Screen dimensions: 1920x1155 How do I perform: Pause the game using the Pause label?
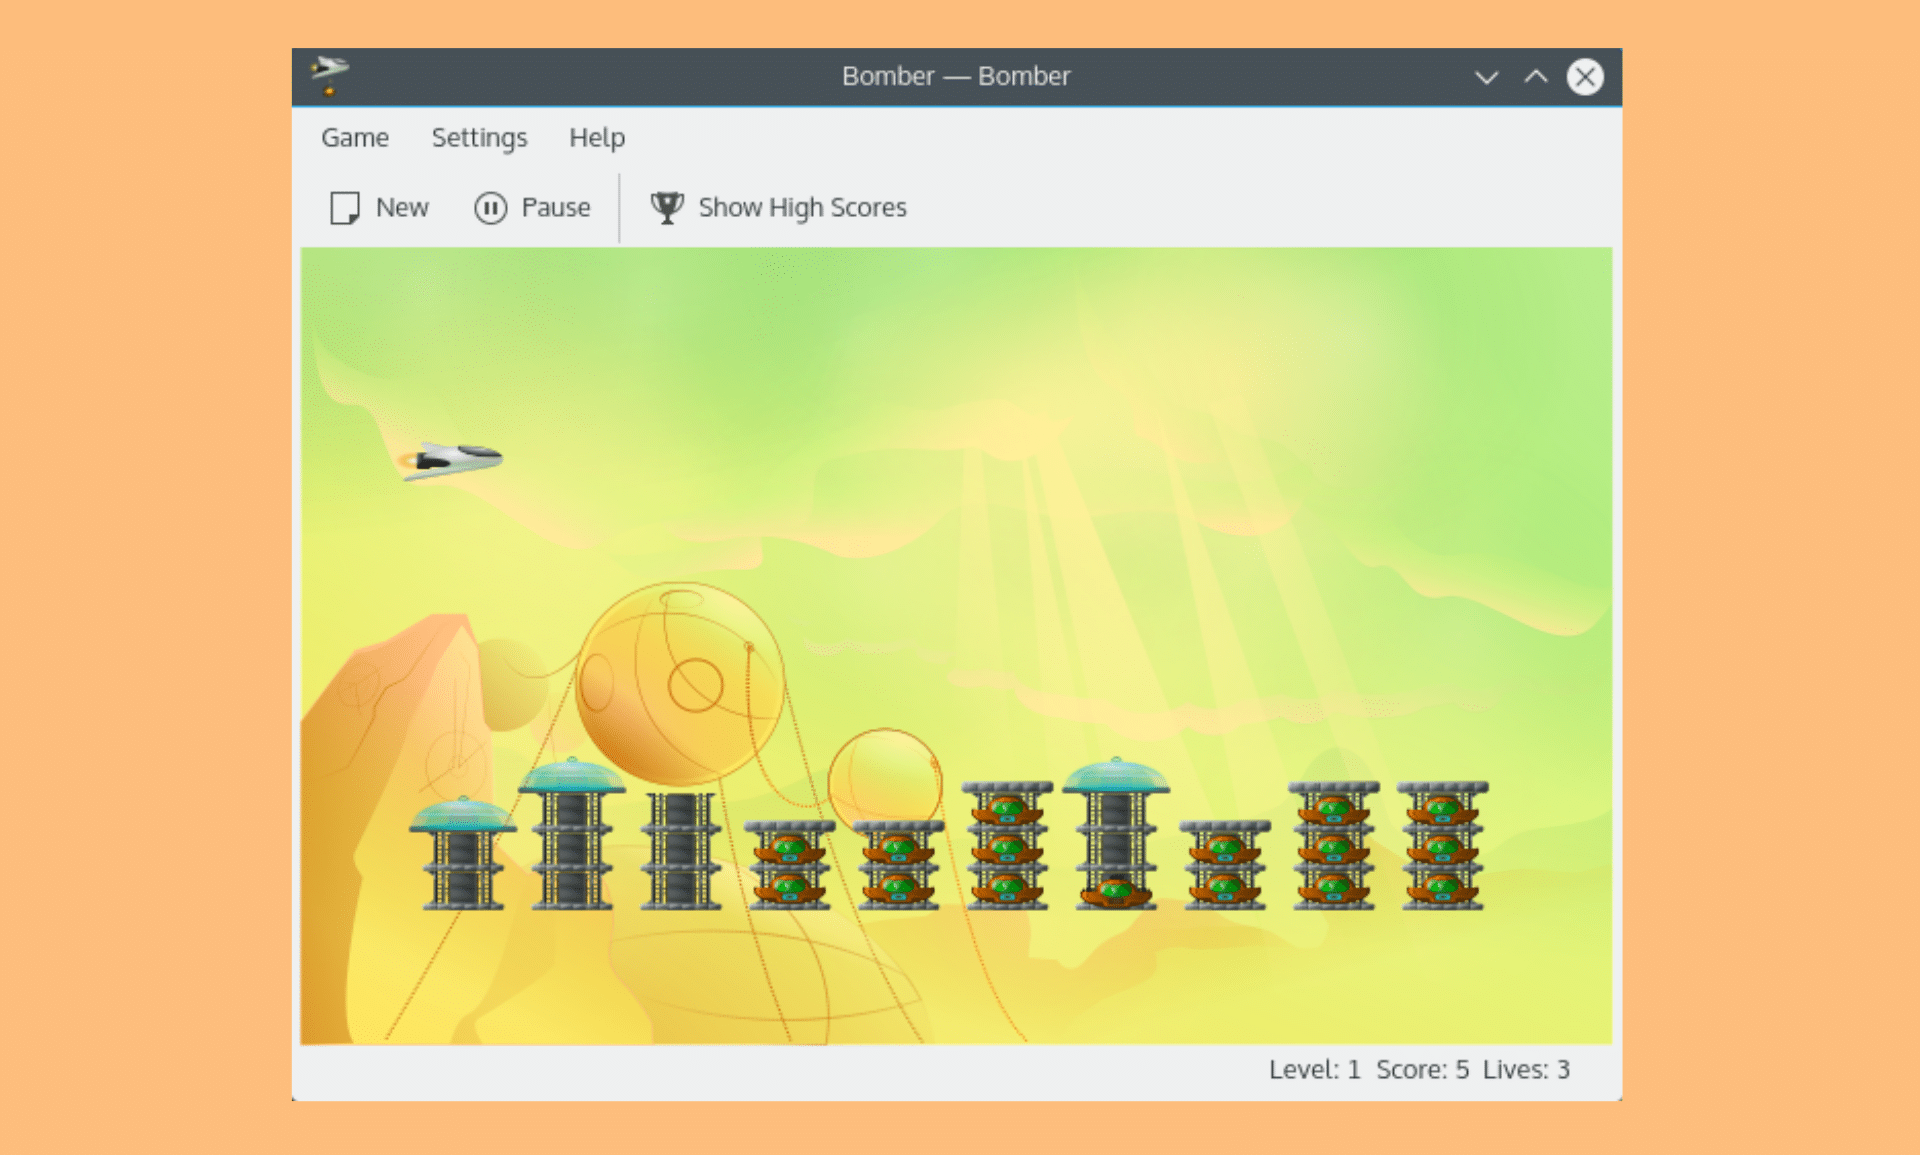pyautogui.click(x=556, y=208)
